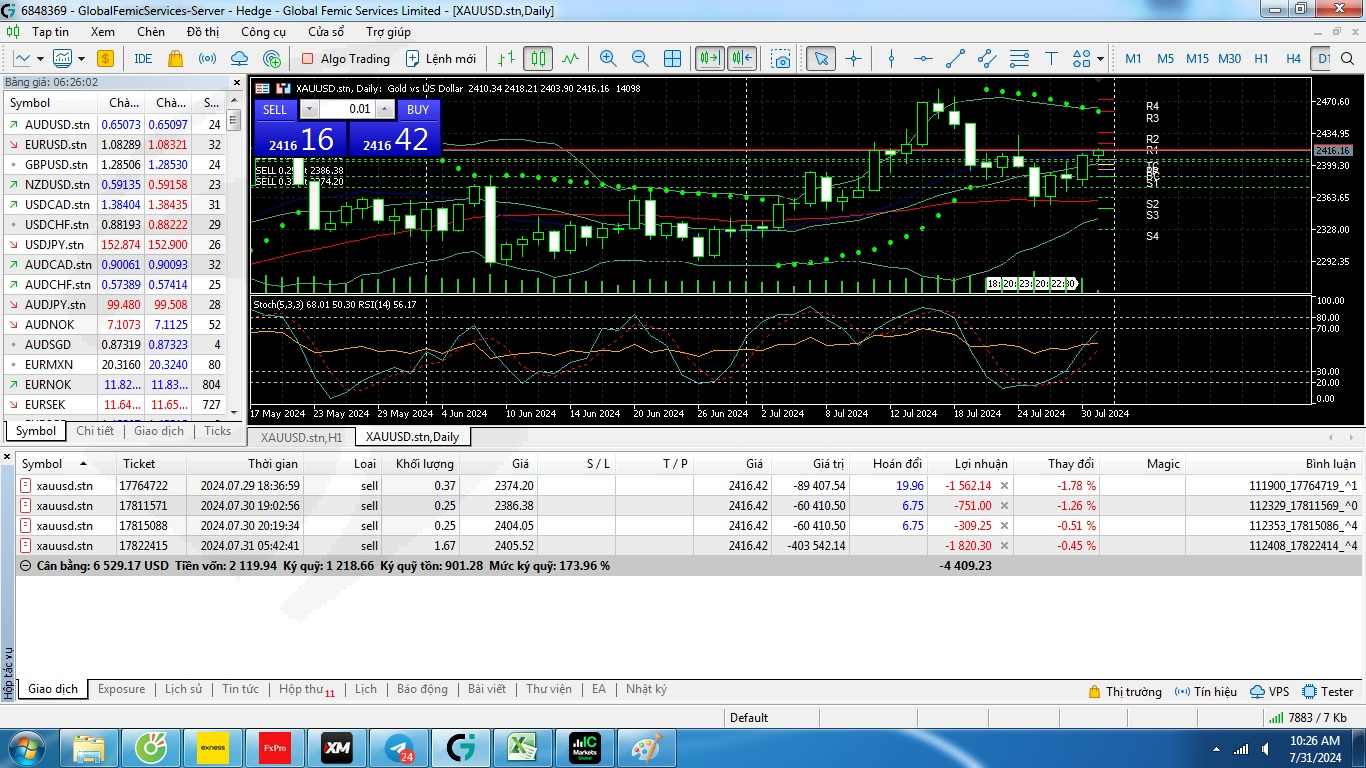This screenshot has height=768, width=1366.
Task: Click Lệnh mới to create order
Action: coord(440,59)
